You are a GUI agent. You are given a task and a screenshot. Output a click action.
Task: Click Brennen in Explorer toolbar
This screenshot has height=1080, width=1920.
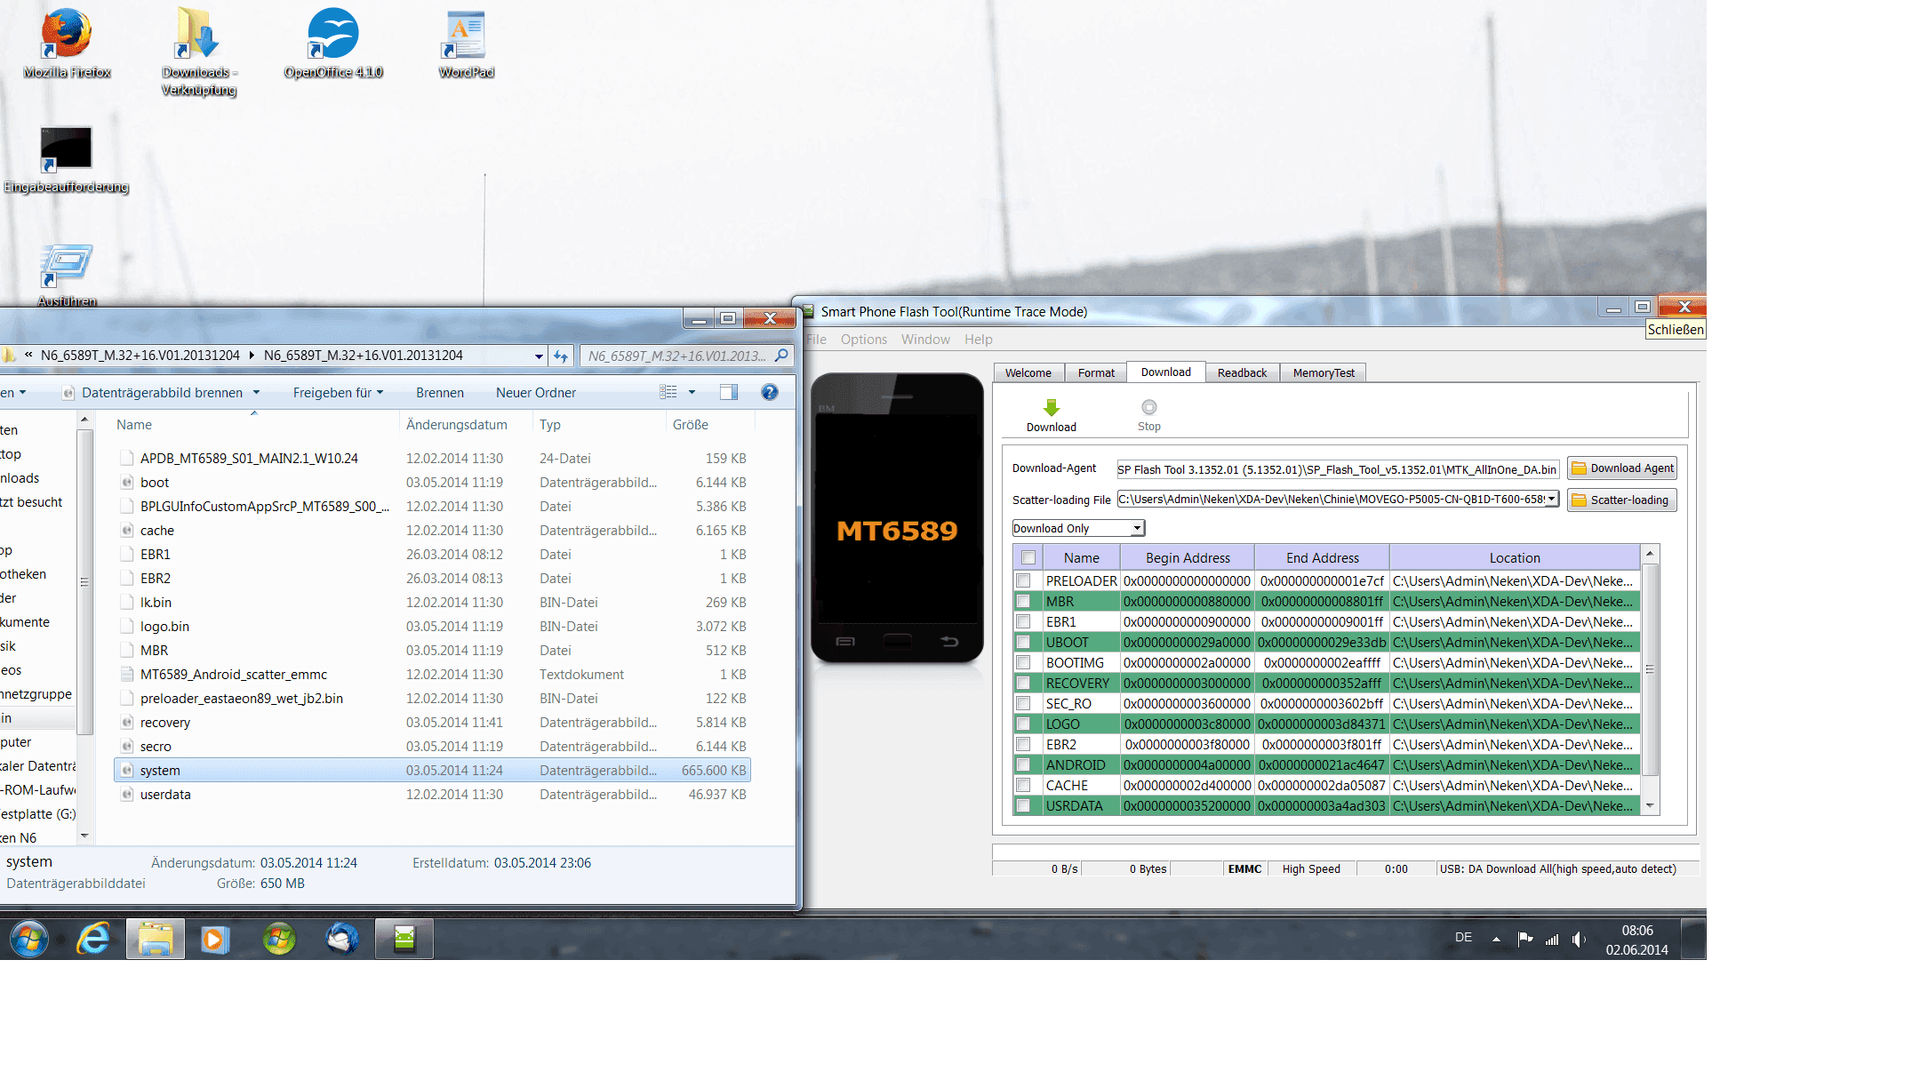440,392
